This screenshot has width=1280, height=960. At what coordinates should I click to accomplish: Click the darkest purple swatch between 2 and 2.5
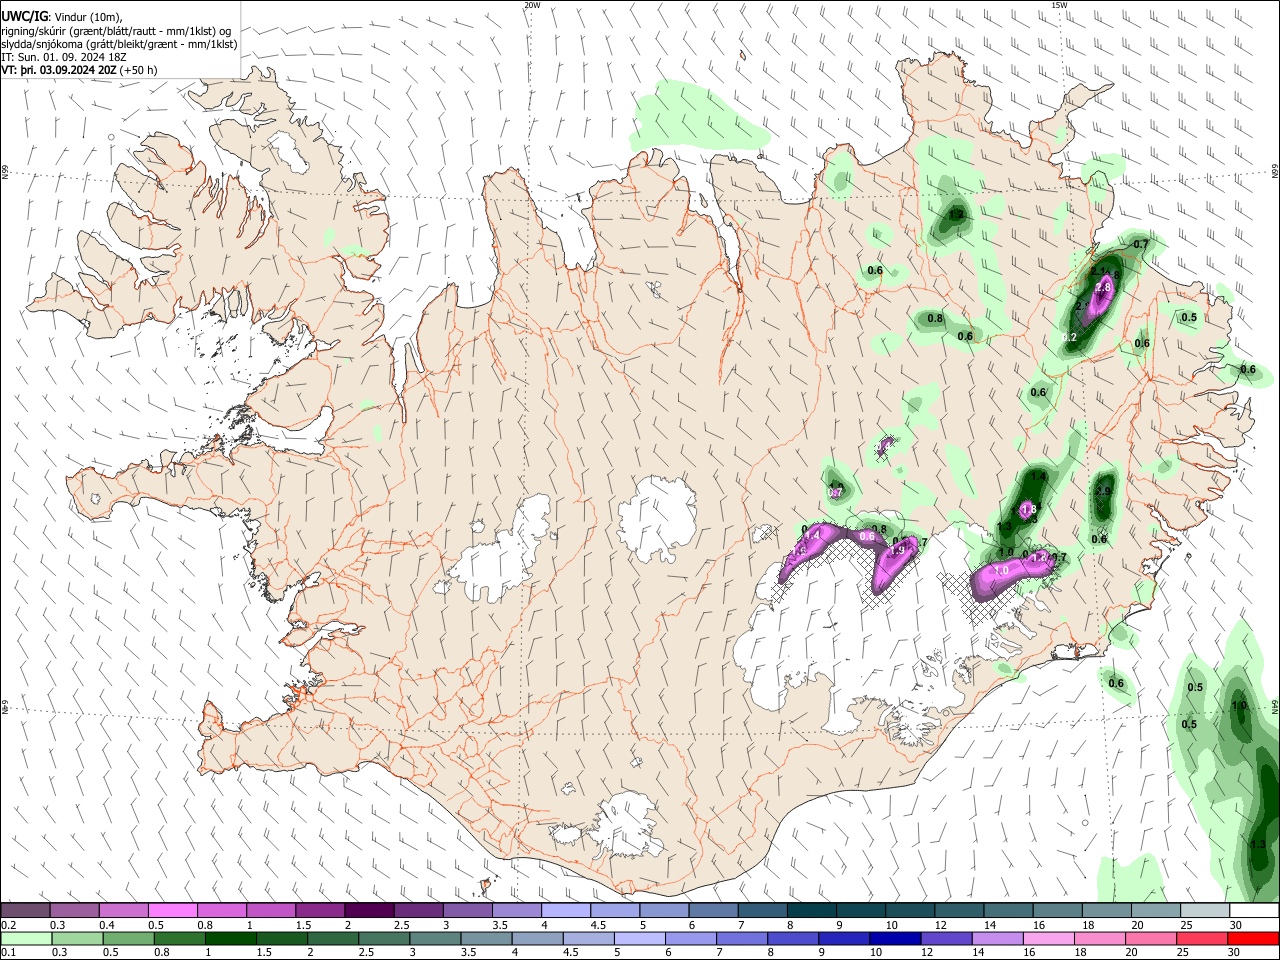tap(370, 910)
